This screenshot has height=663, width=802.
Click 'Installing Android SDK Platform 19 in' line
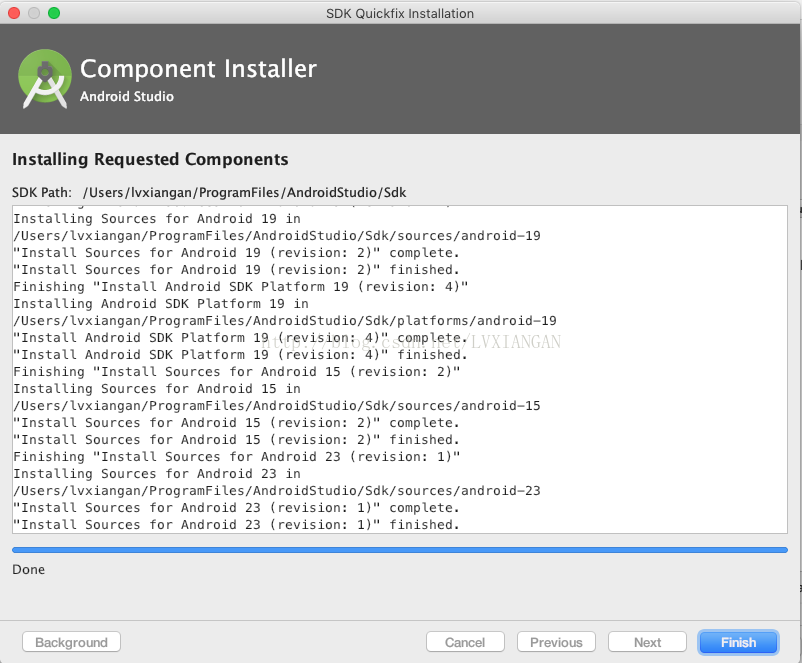(x=161, y=304)
